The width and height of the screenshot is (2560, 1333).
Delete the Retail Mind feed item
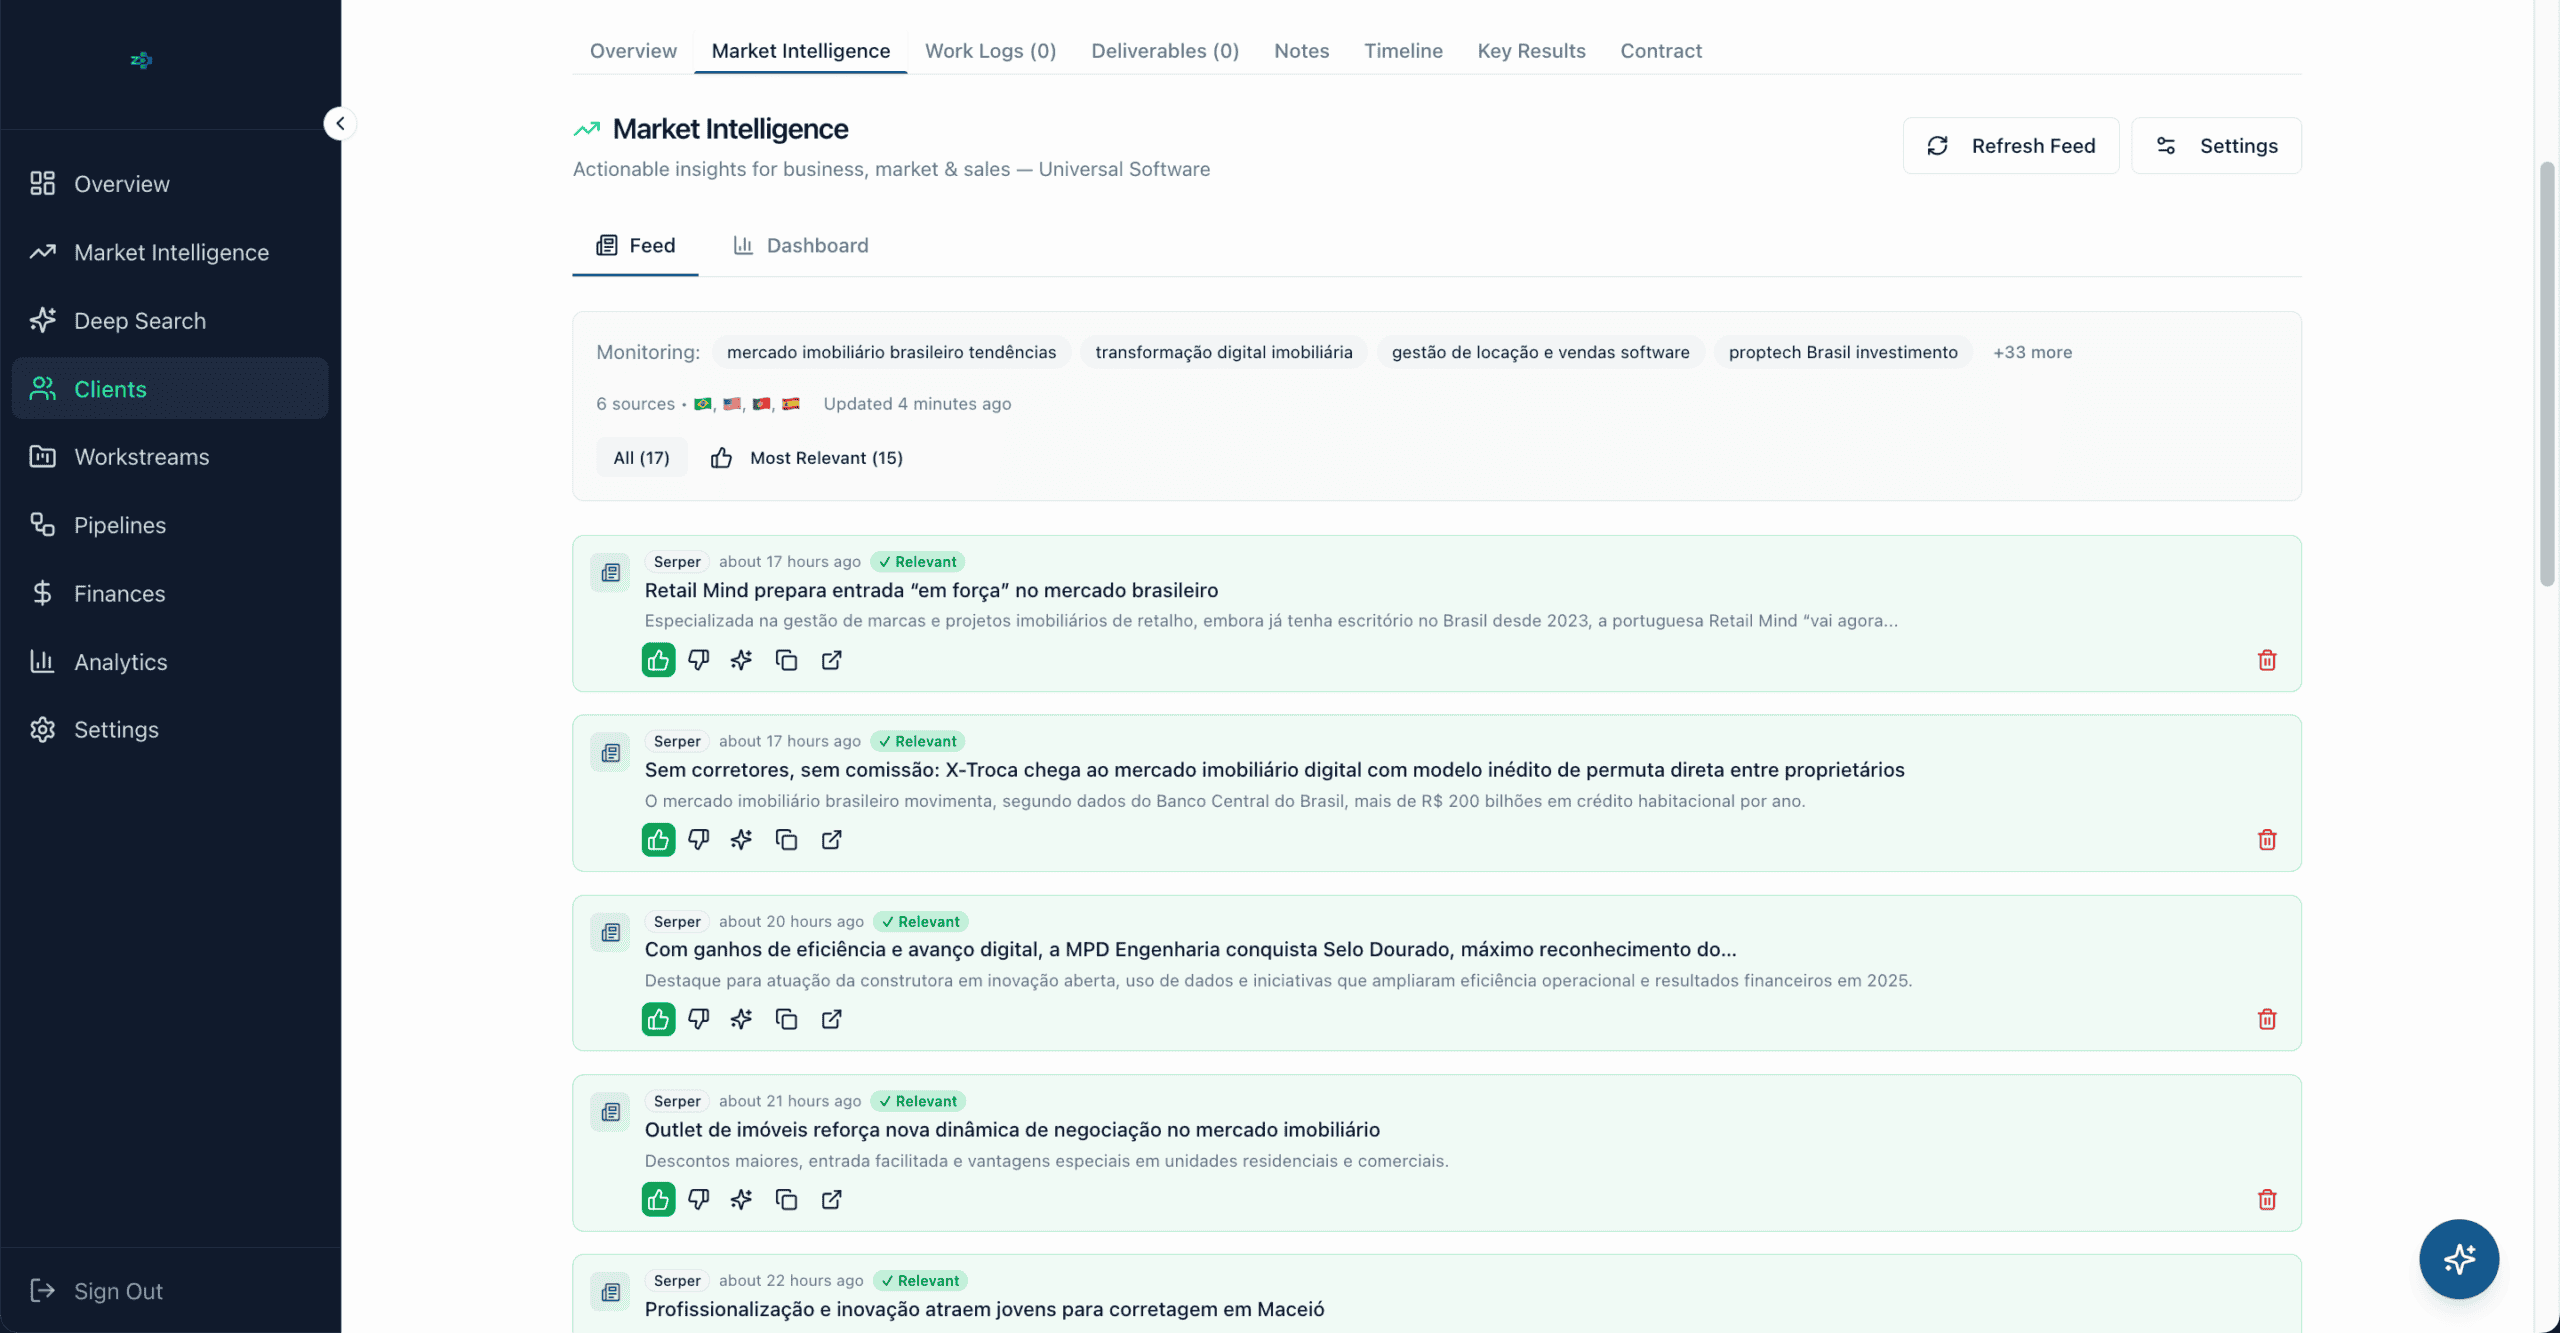pos(2266,660)
